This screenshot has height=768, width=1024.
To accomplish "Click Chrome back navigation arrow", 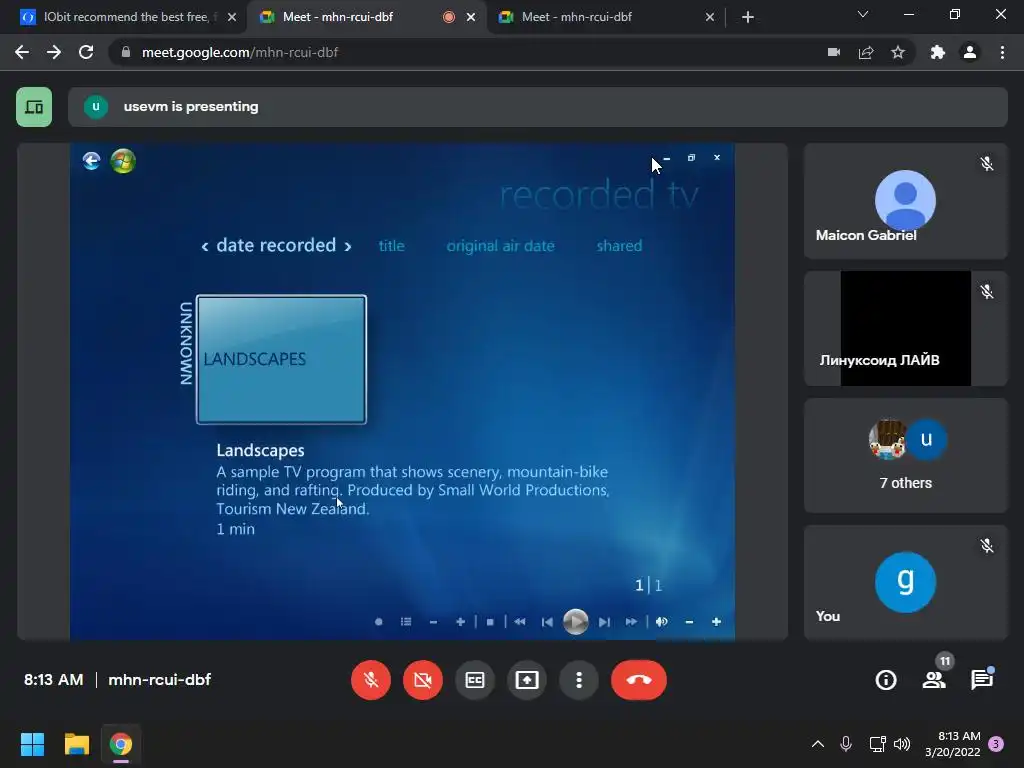I will [x=22, y=52].
